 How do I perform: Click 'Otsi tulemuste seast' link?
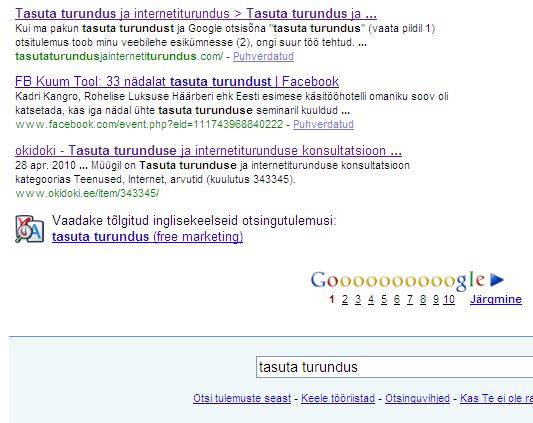(242, 398)
